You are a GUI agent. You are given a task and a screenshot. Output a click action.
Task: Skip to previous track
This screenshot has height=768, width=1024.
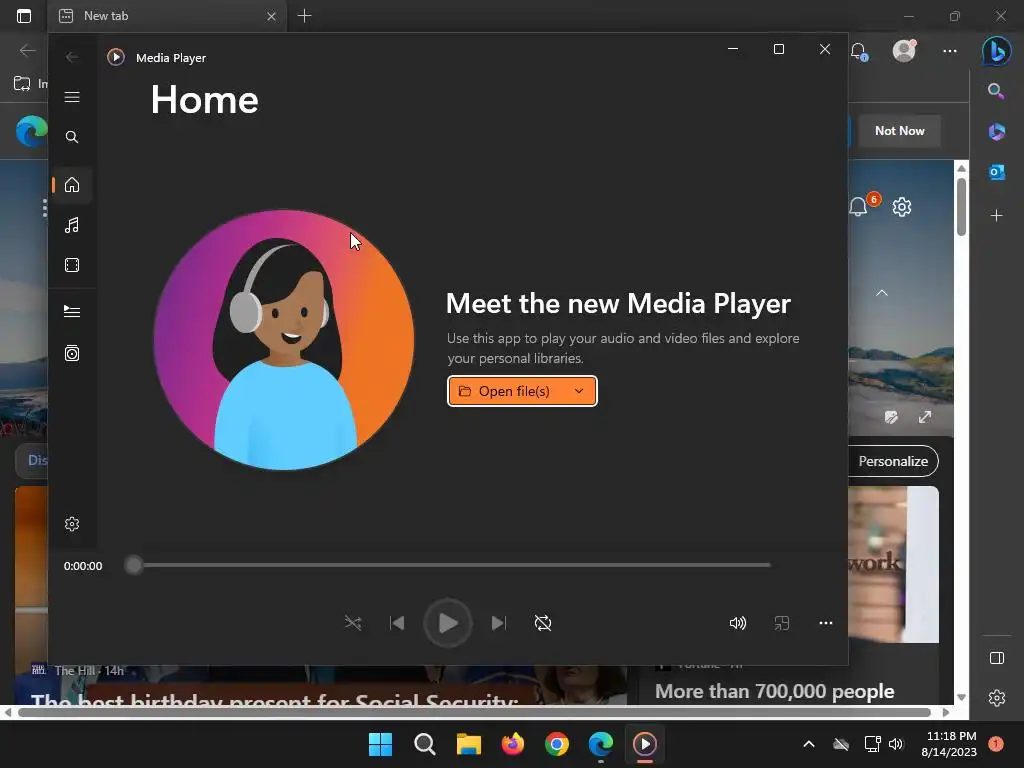click(x=397, y=623)
